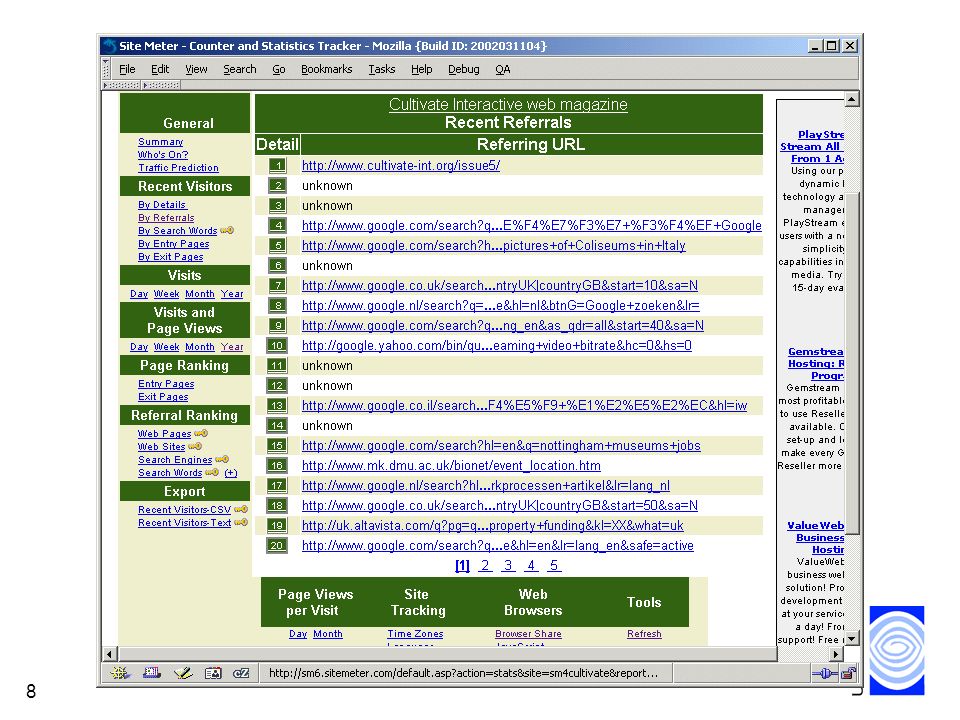
Task: Open the Bookmarks menu
Action: 326,69
